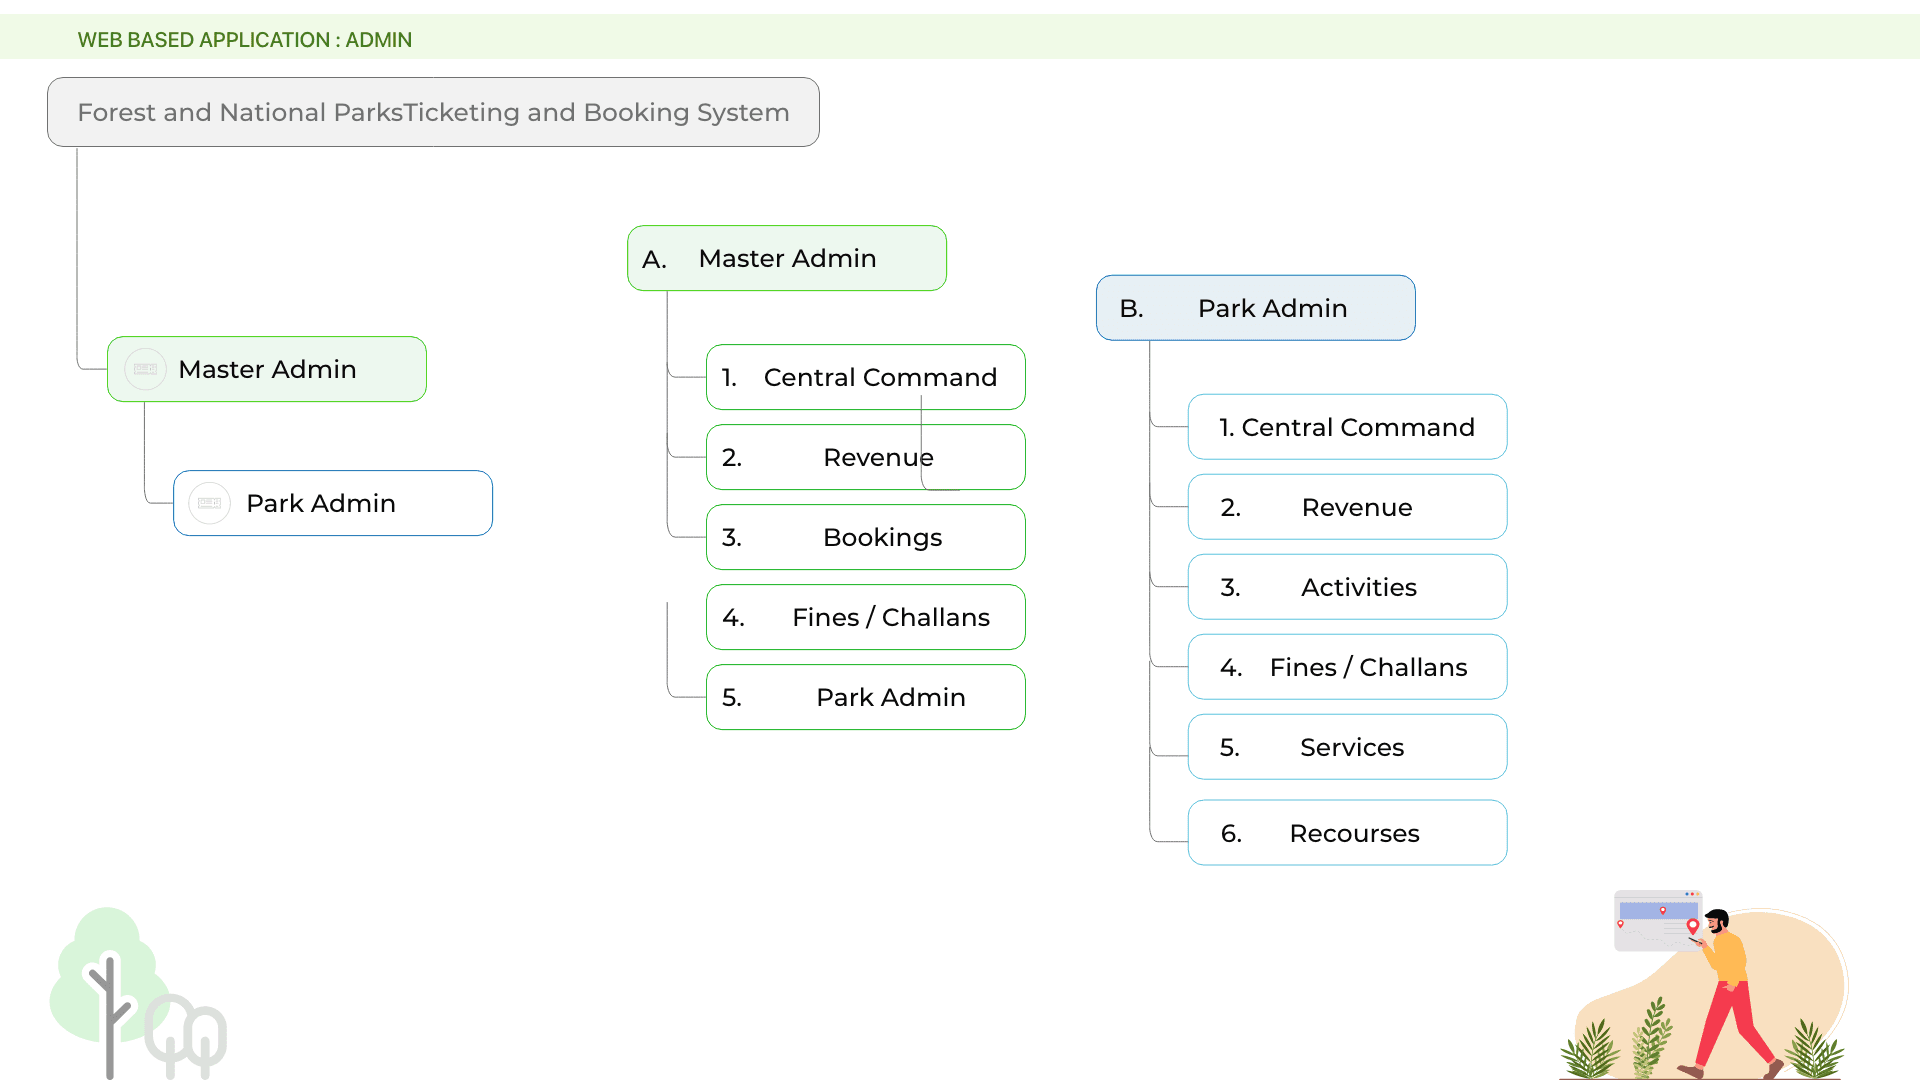Open Central Command under A. Master Admin

click(x=865, y=377)
